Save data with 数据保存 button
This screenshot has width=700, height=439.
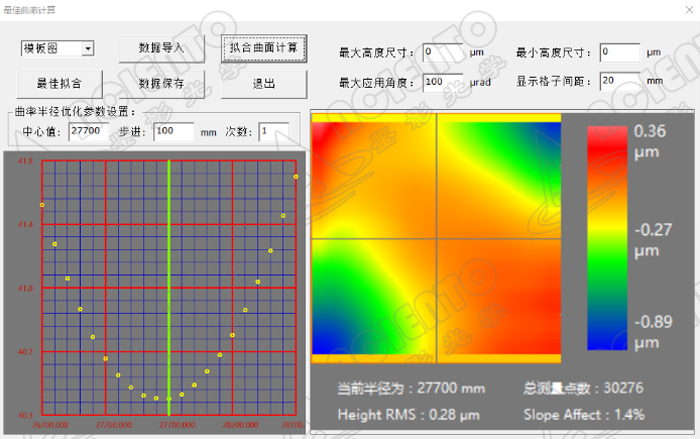click(x=161, y=83)
